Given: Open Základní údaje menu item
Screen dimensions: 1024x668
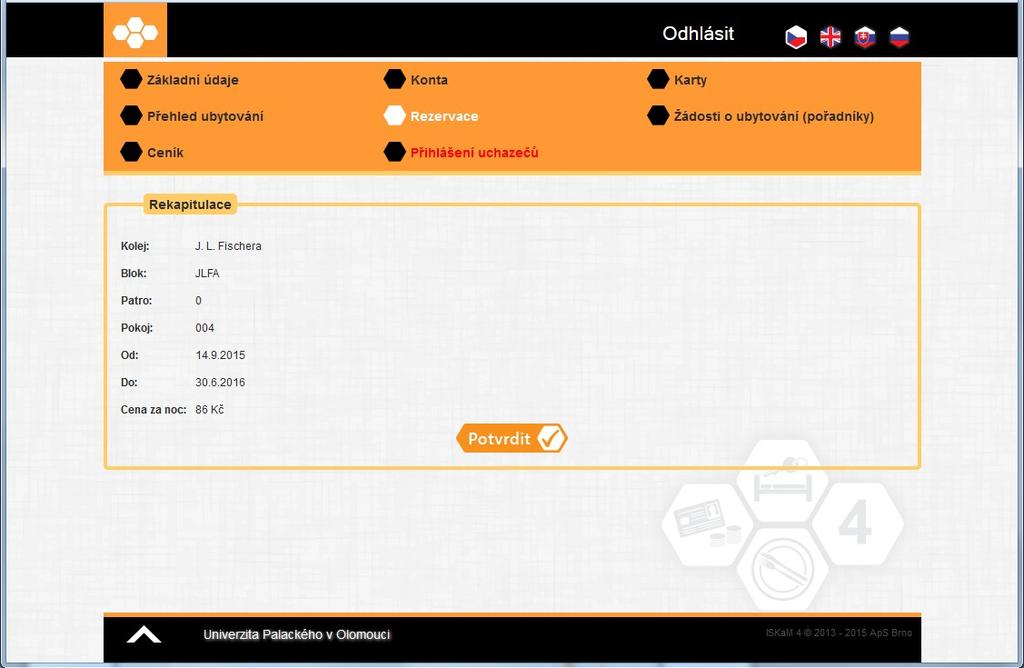Looking at the screenshot, I should point(193,80).
